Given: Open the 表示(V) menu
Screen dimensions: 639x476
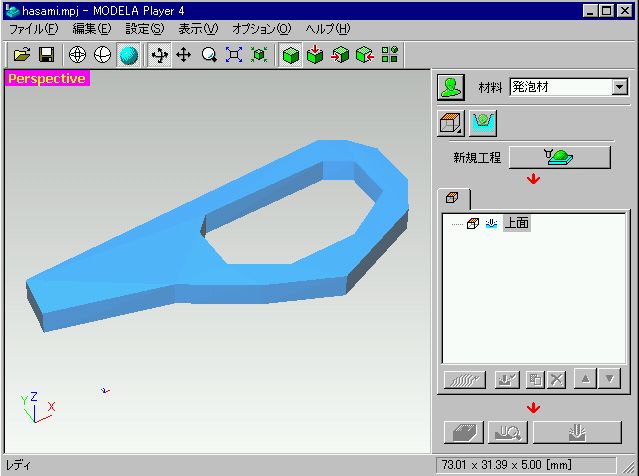Looking at the screenshot, I should (x=197, y=29).
